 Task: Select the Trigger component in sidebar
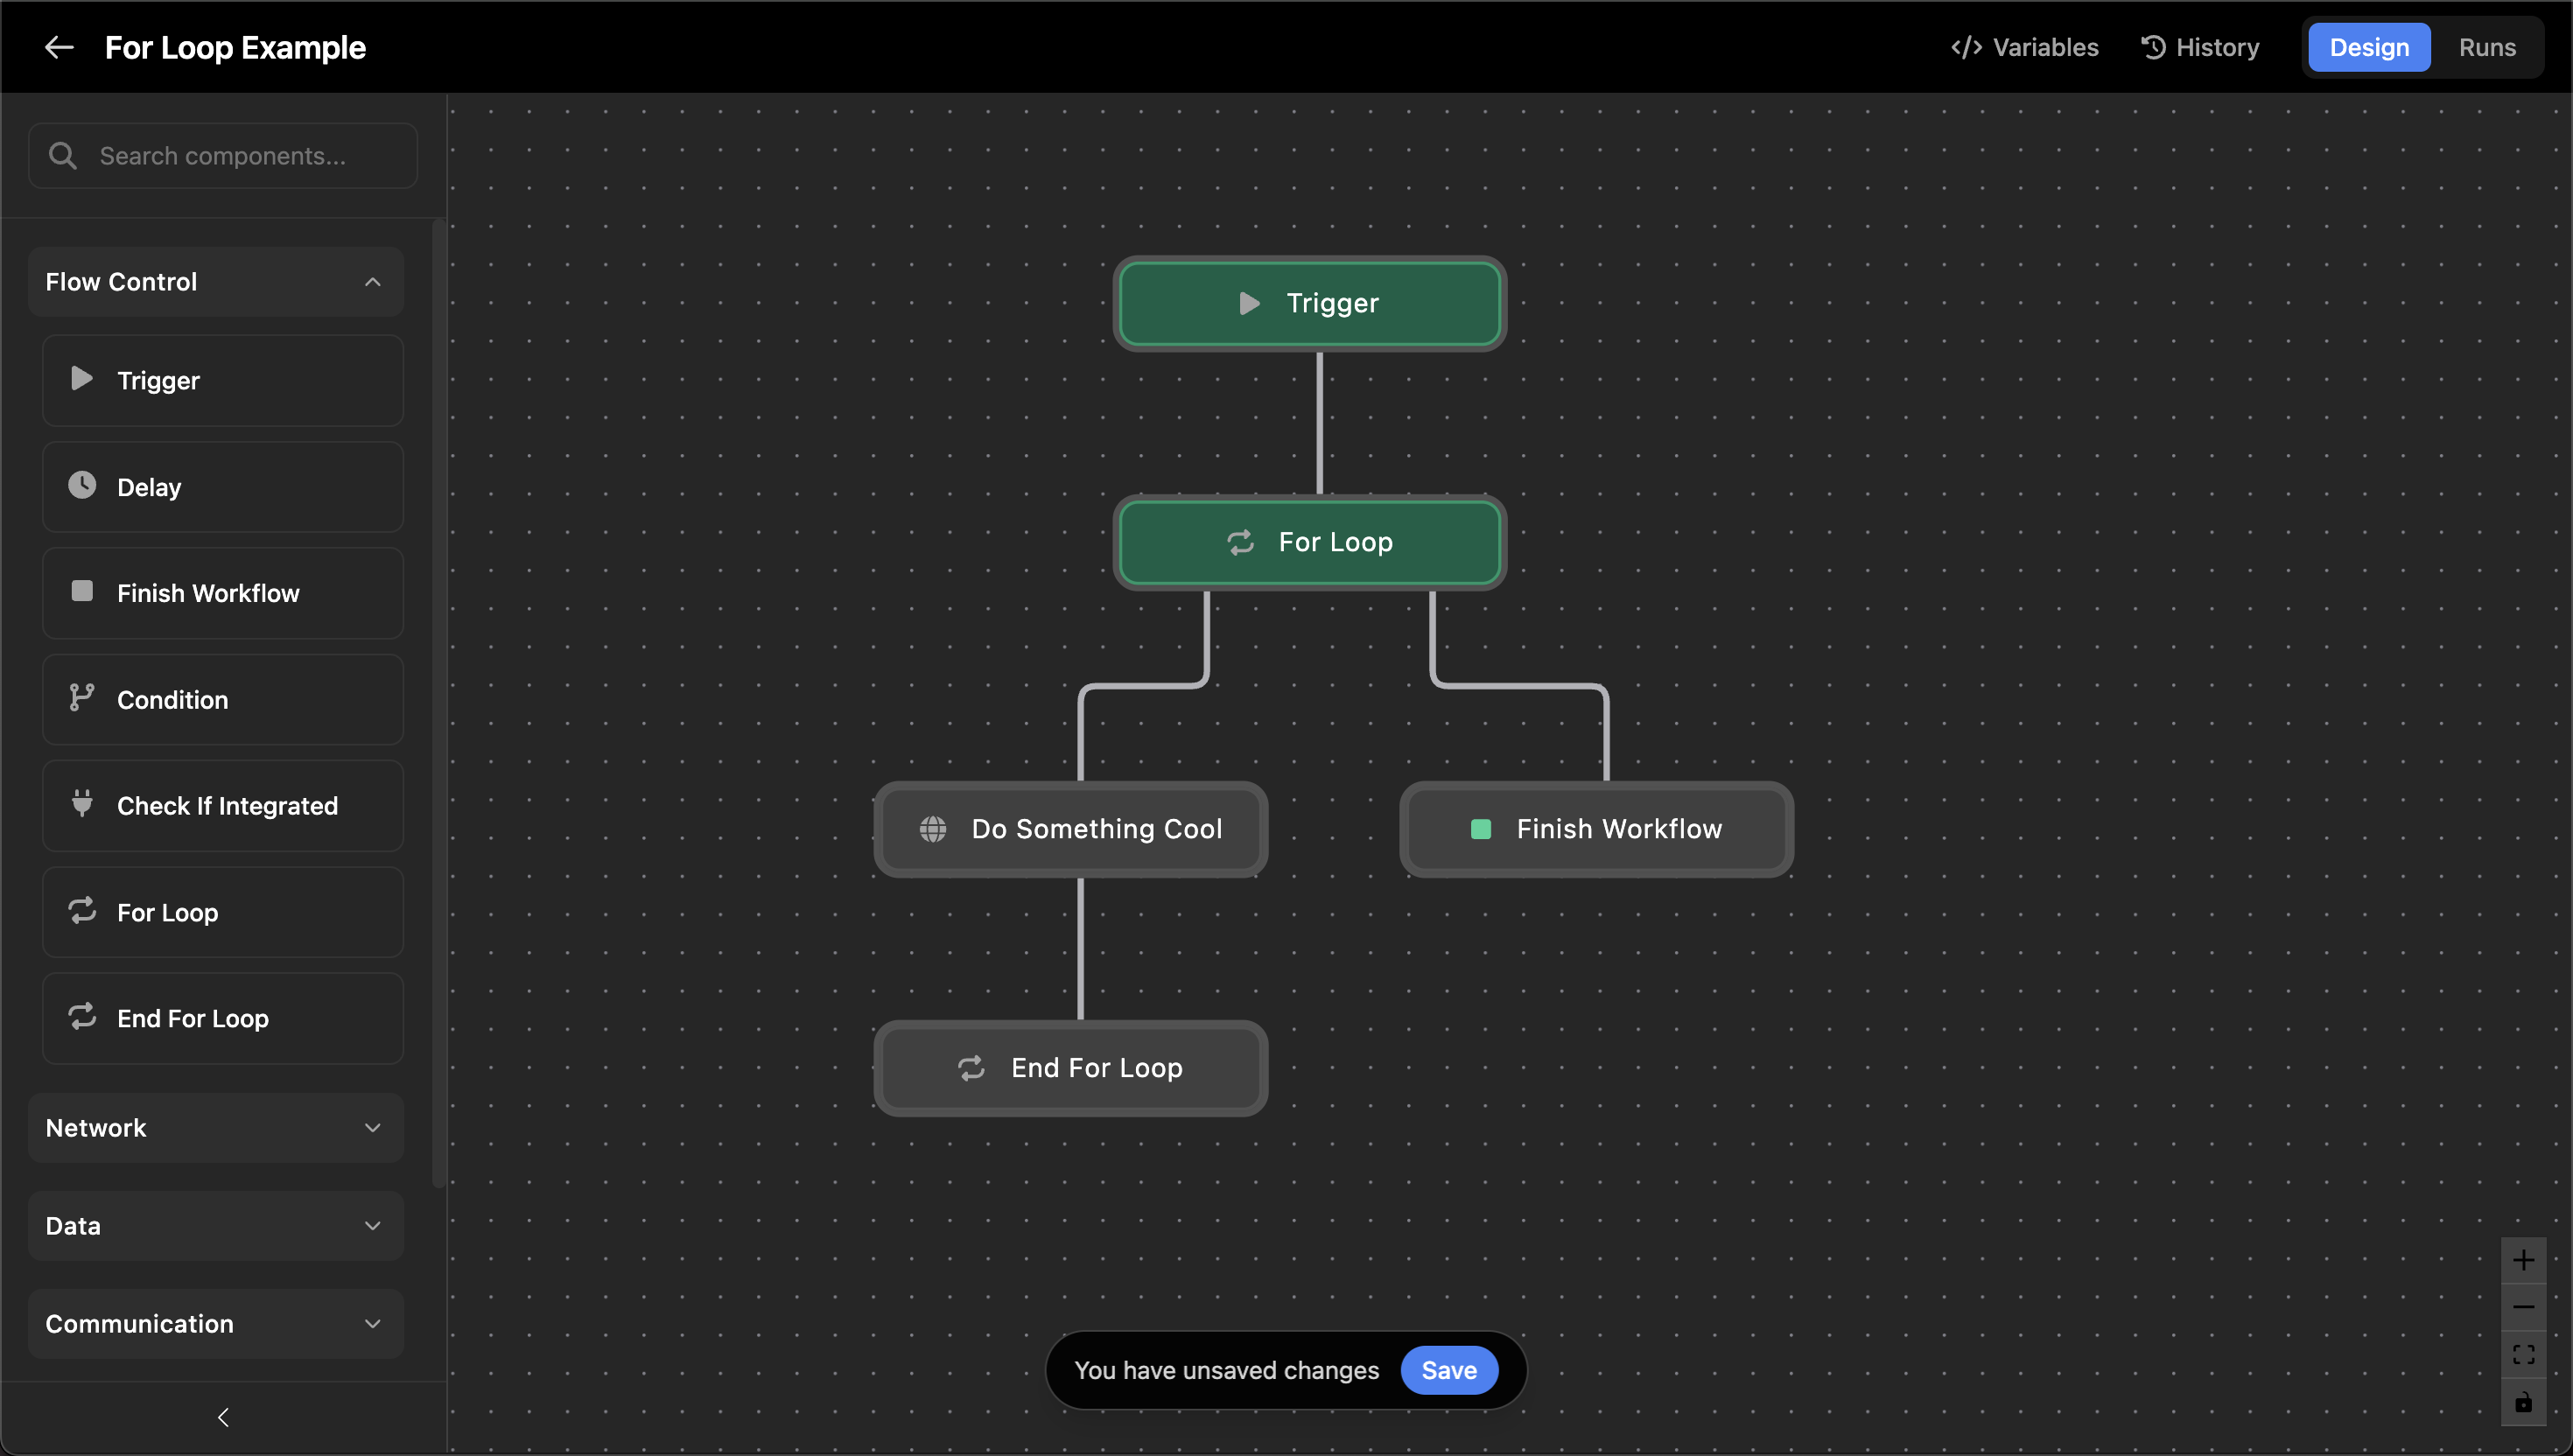pyautogui.click(x=222, y=380)
